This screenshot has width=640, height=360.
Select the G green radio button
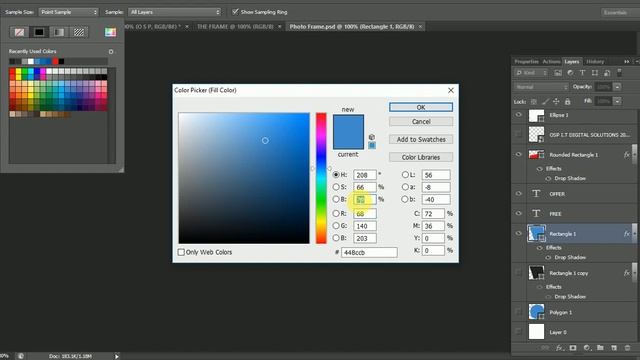336,226
